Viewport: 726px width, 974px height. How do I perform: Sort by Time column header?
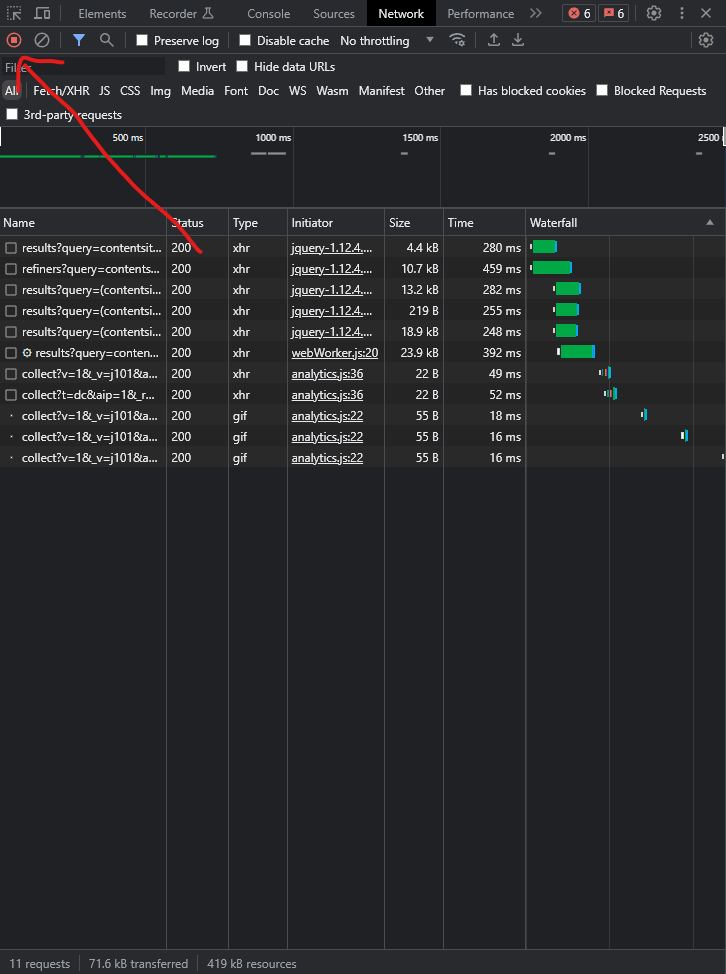(484, 222)
